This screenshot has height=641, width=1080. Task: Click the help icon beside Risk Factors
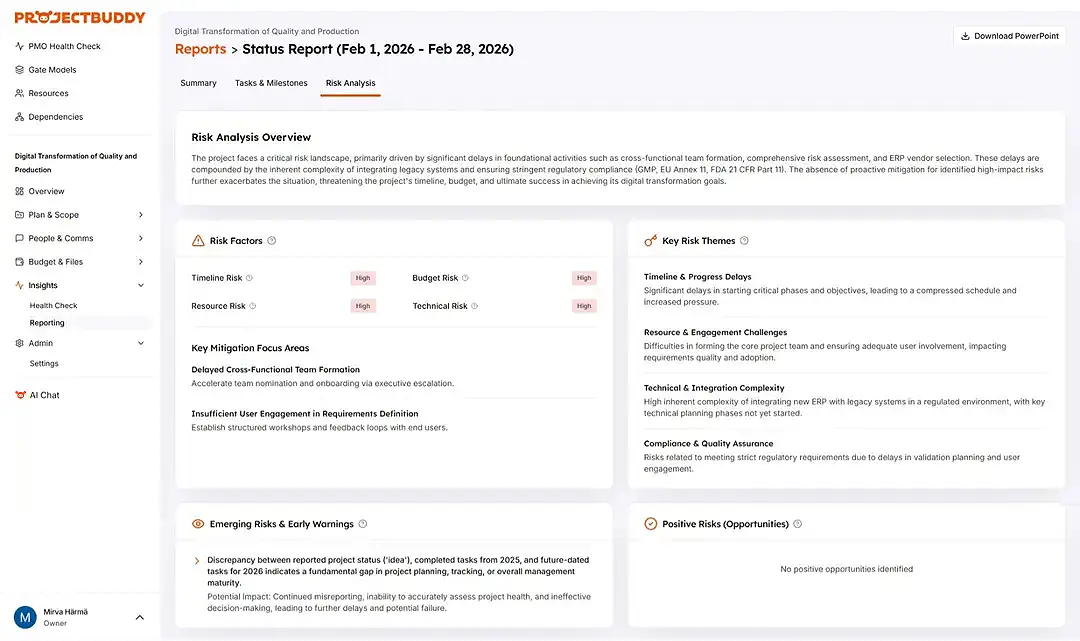coord(272,241)
